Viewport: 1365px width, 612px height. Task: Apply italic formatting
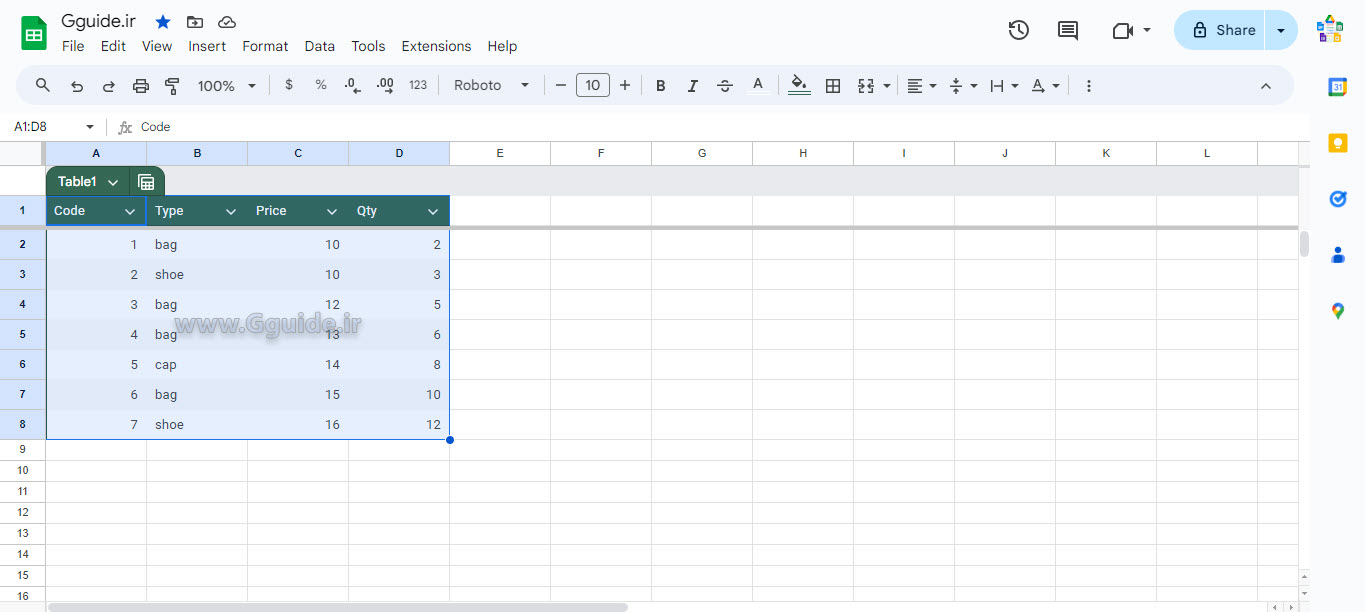(x=693, y=85)
